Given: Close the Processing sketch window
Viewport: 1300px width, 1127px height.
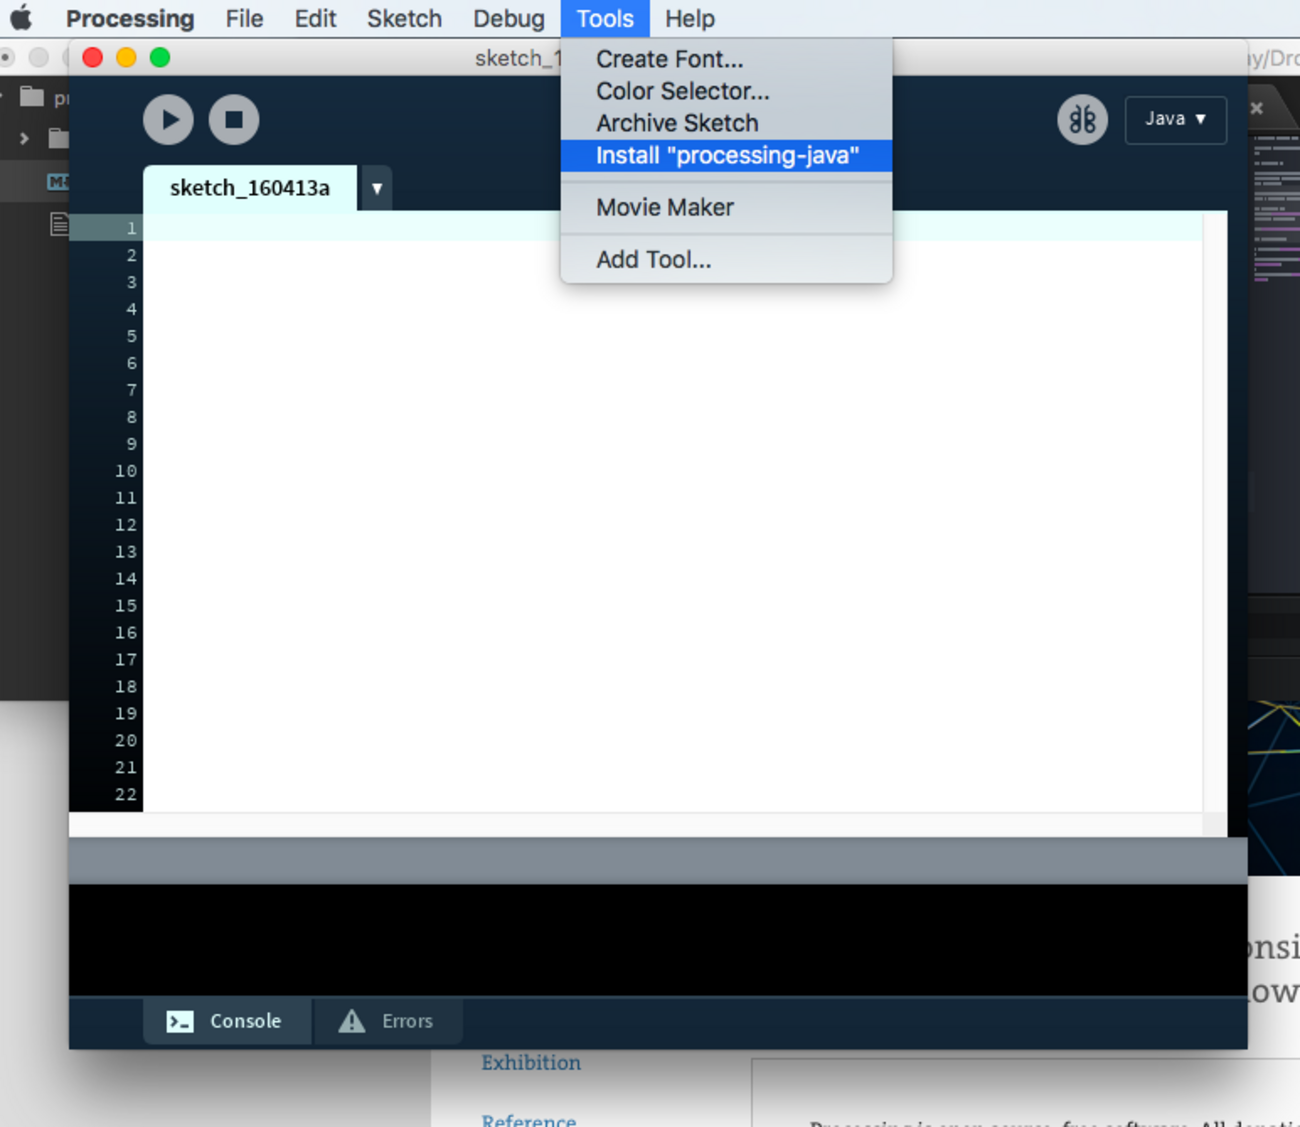Looking at the screenshot, I should point(93,58).
